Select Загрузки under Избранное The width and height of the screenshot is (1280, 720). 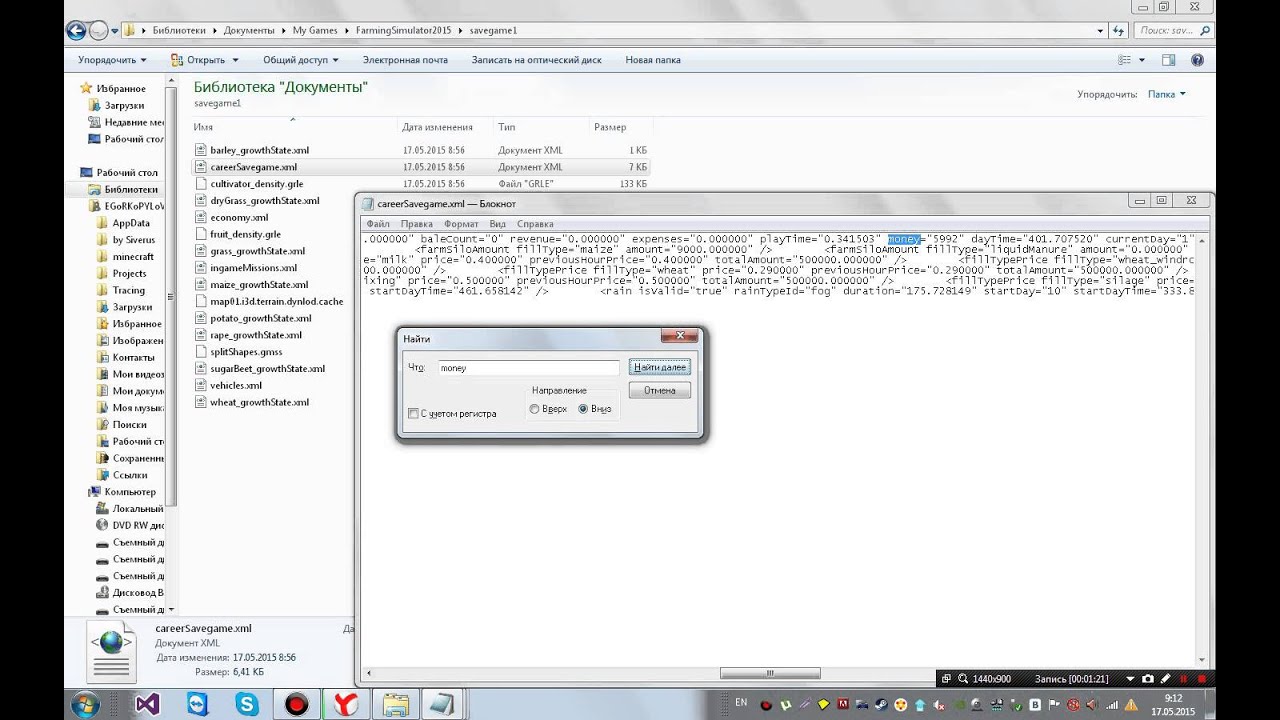124,105
